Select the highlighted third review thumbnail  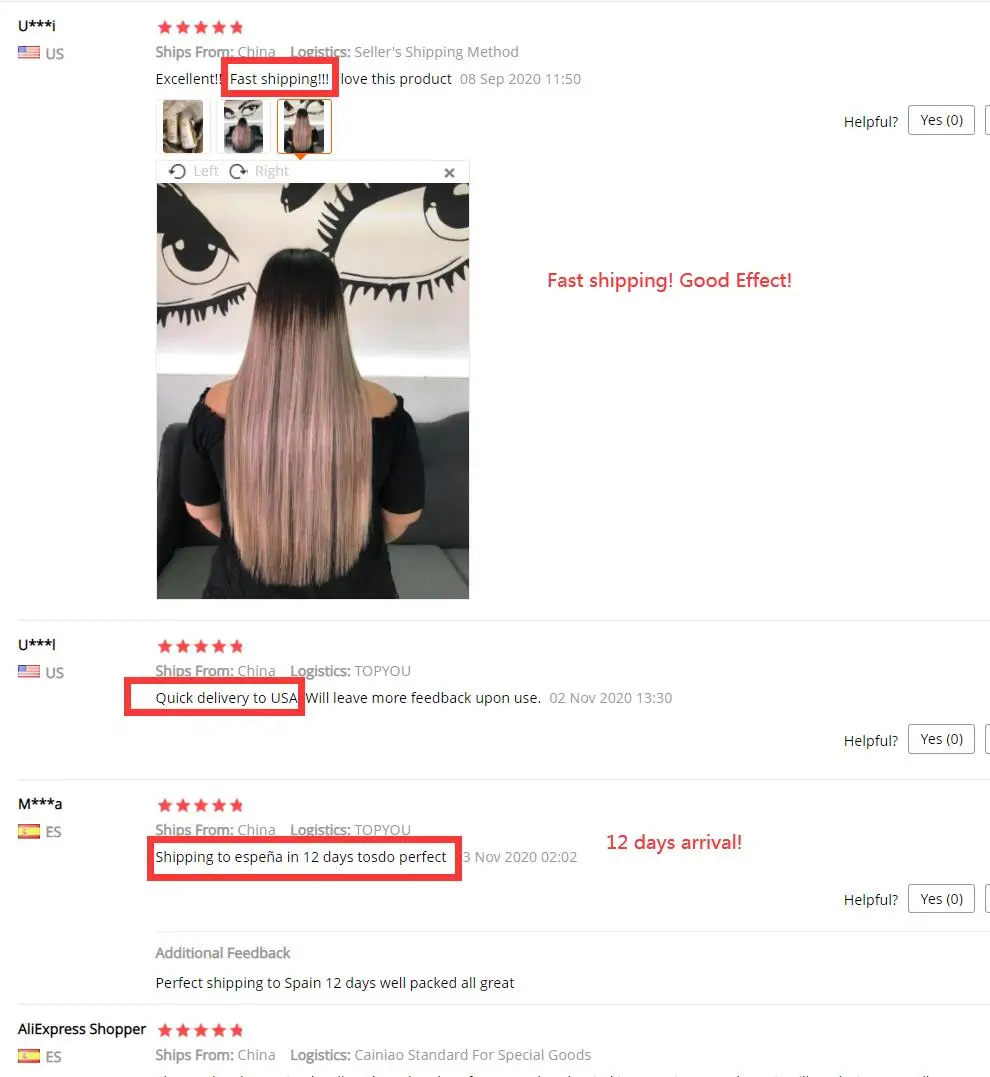point(304,126)
